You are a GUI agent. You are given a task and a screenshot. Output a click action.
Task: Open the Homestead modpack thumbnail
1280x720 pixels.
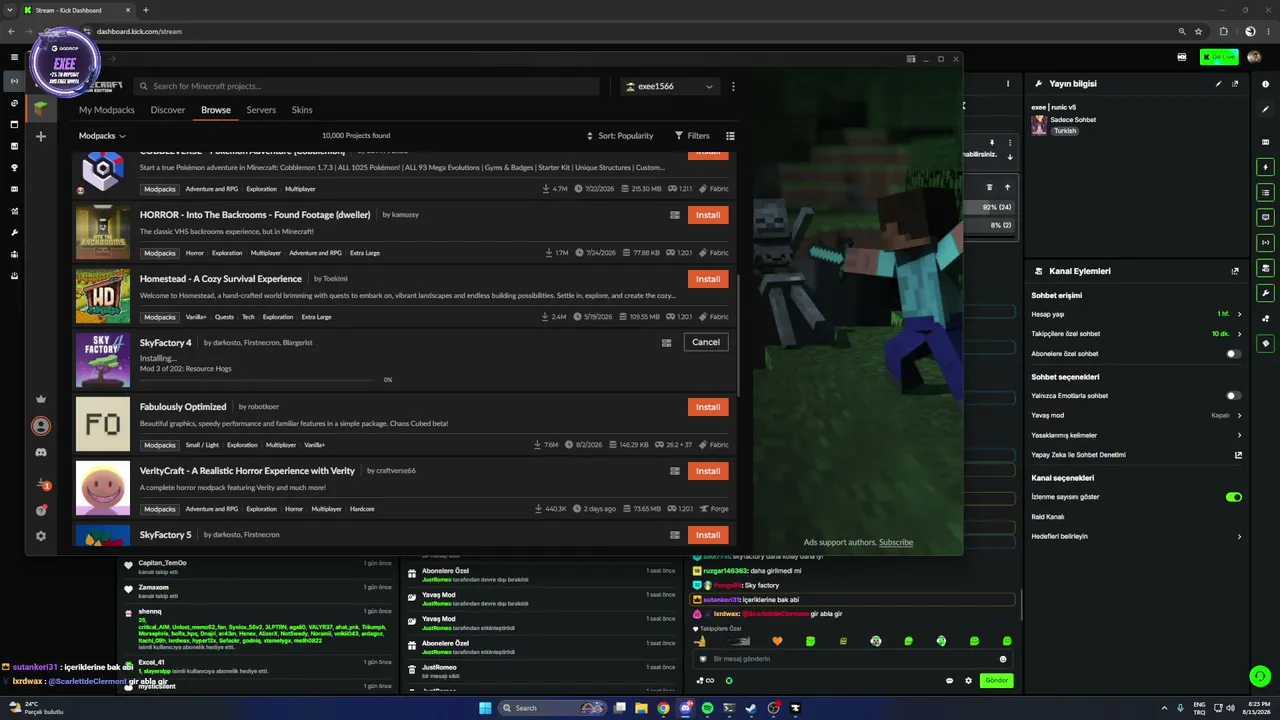(103, 296)
